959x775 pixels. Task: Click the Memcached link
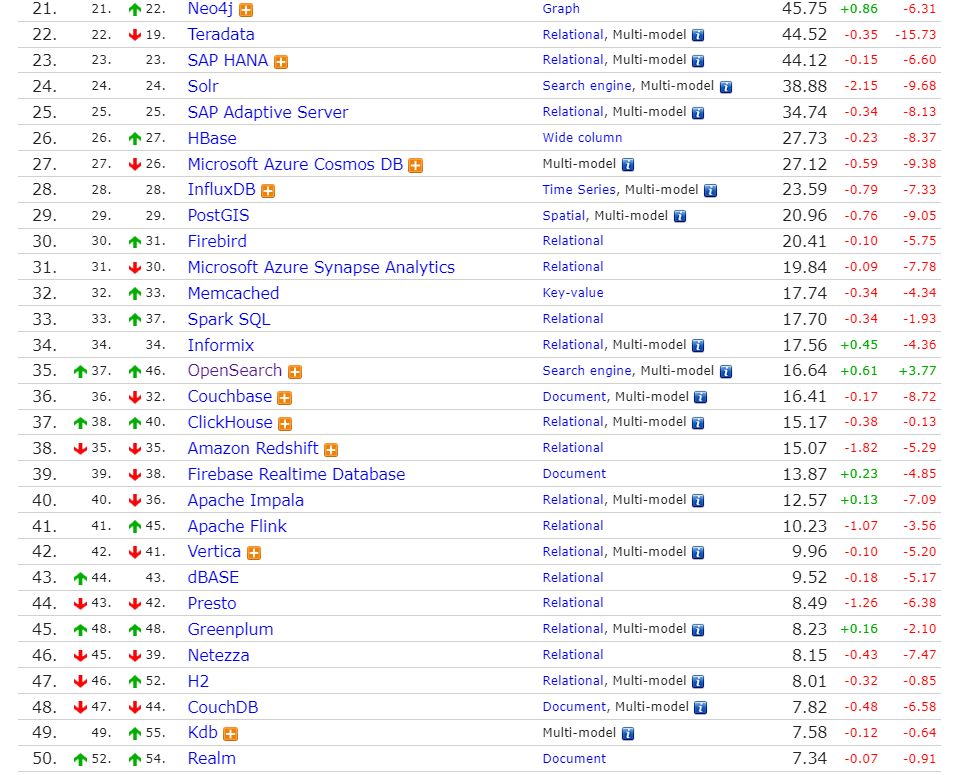click(x=234, y=294)
